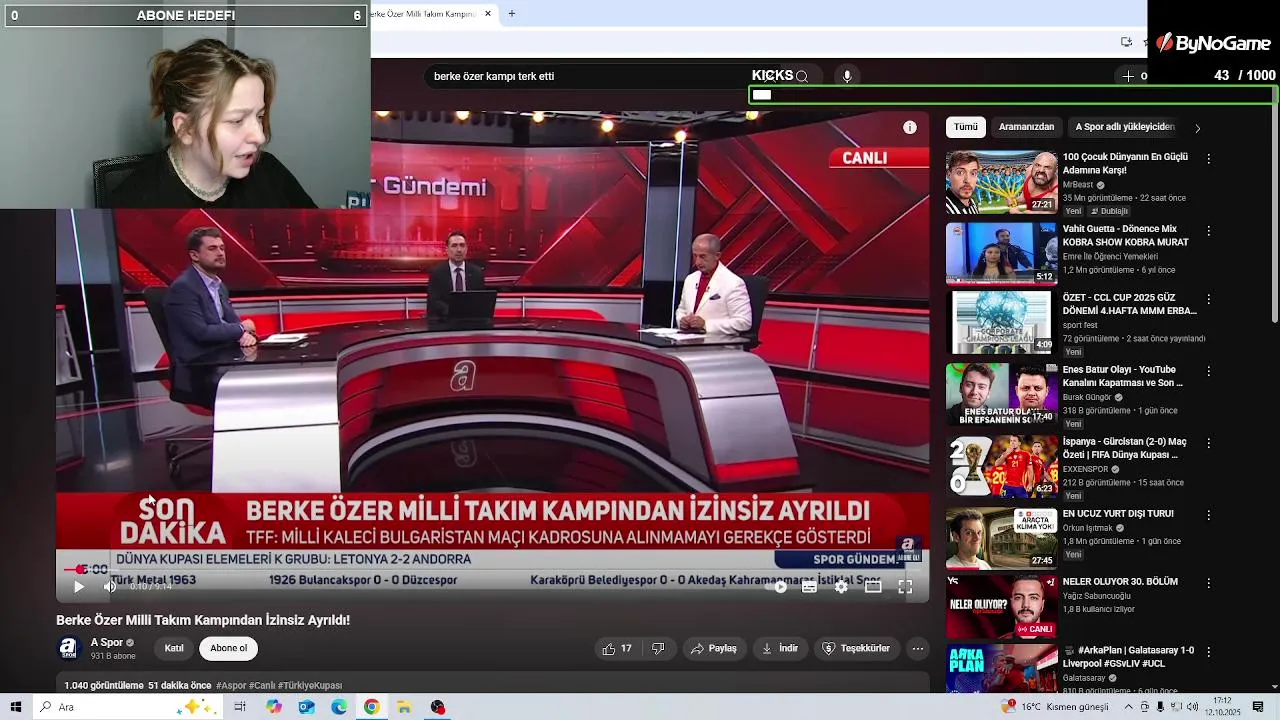Screen dimensions: 1280x720
Task: Like the video with thumbs-up button
Action: 617,648
